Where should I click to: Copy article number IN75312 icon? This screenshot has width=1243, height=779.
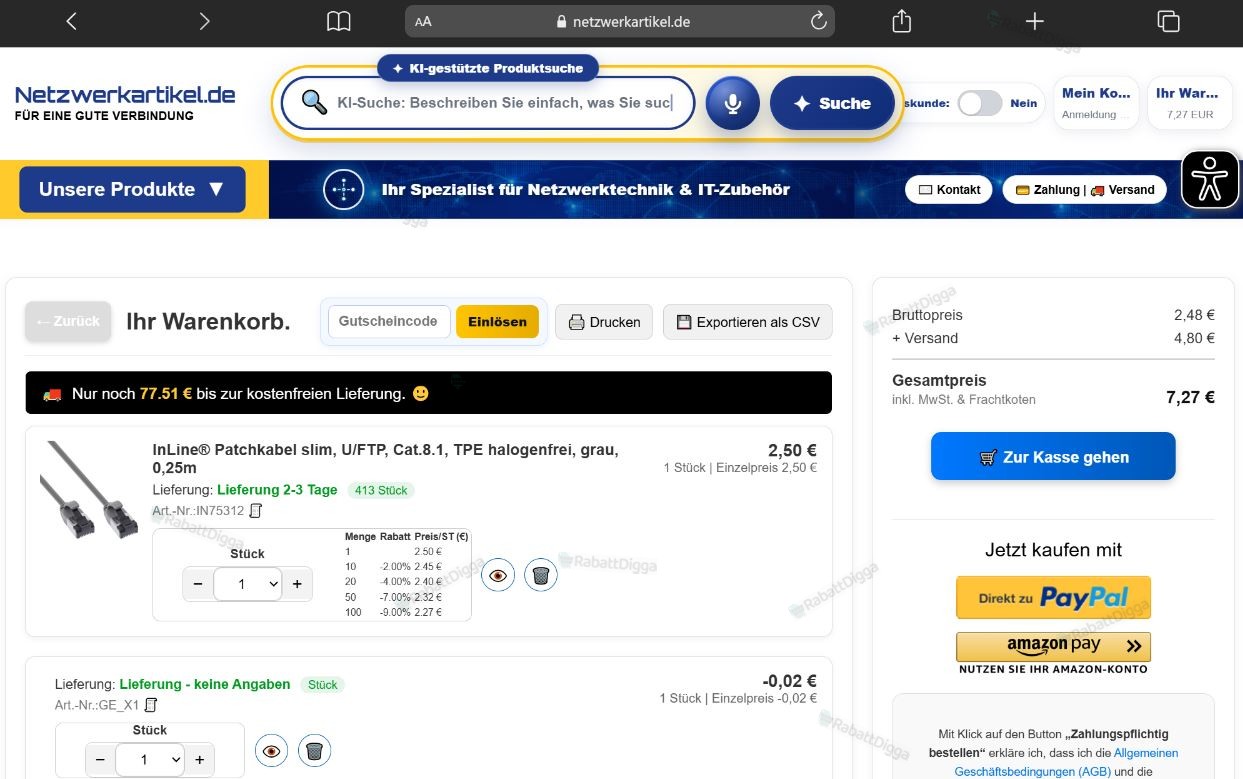(x=255, y=511)
